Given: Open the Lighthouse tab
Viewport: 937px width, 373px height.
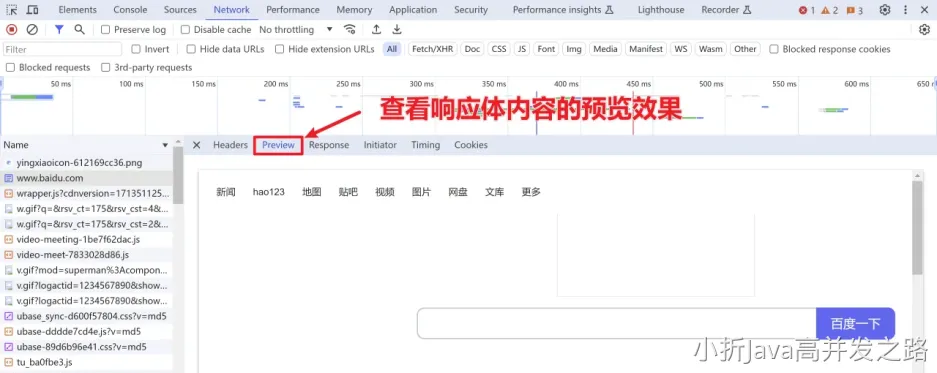Looking at the screenshot, I should [x=661, y=10].
